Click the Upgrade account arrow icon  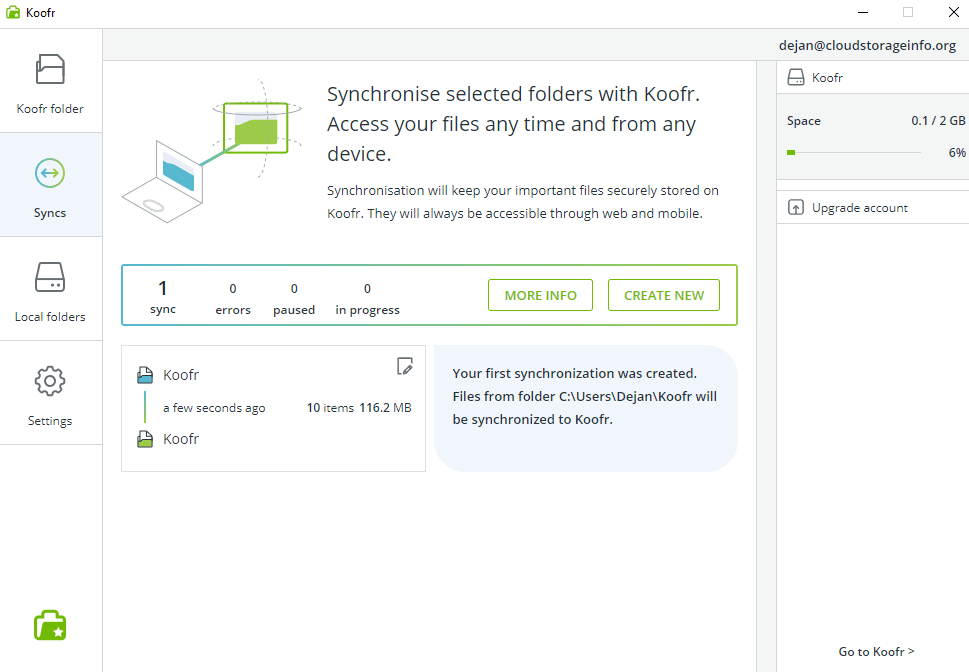pyautogui.click(x=797, y=207)
